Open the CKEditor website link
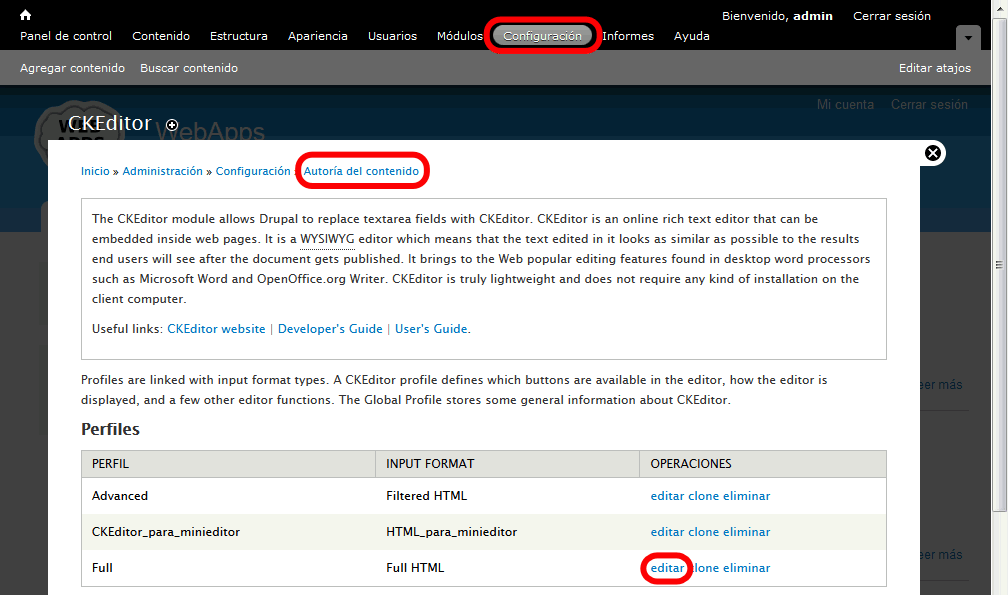The image size is (1008, 595). click(216, 328)
